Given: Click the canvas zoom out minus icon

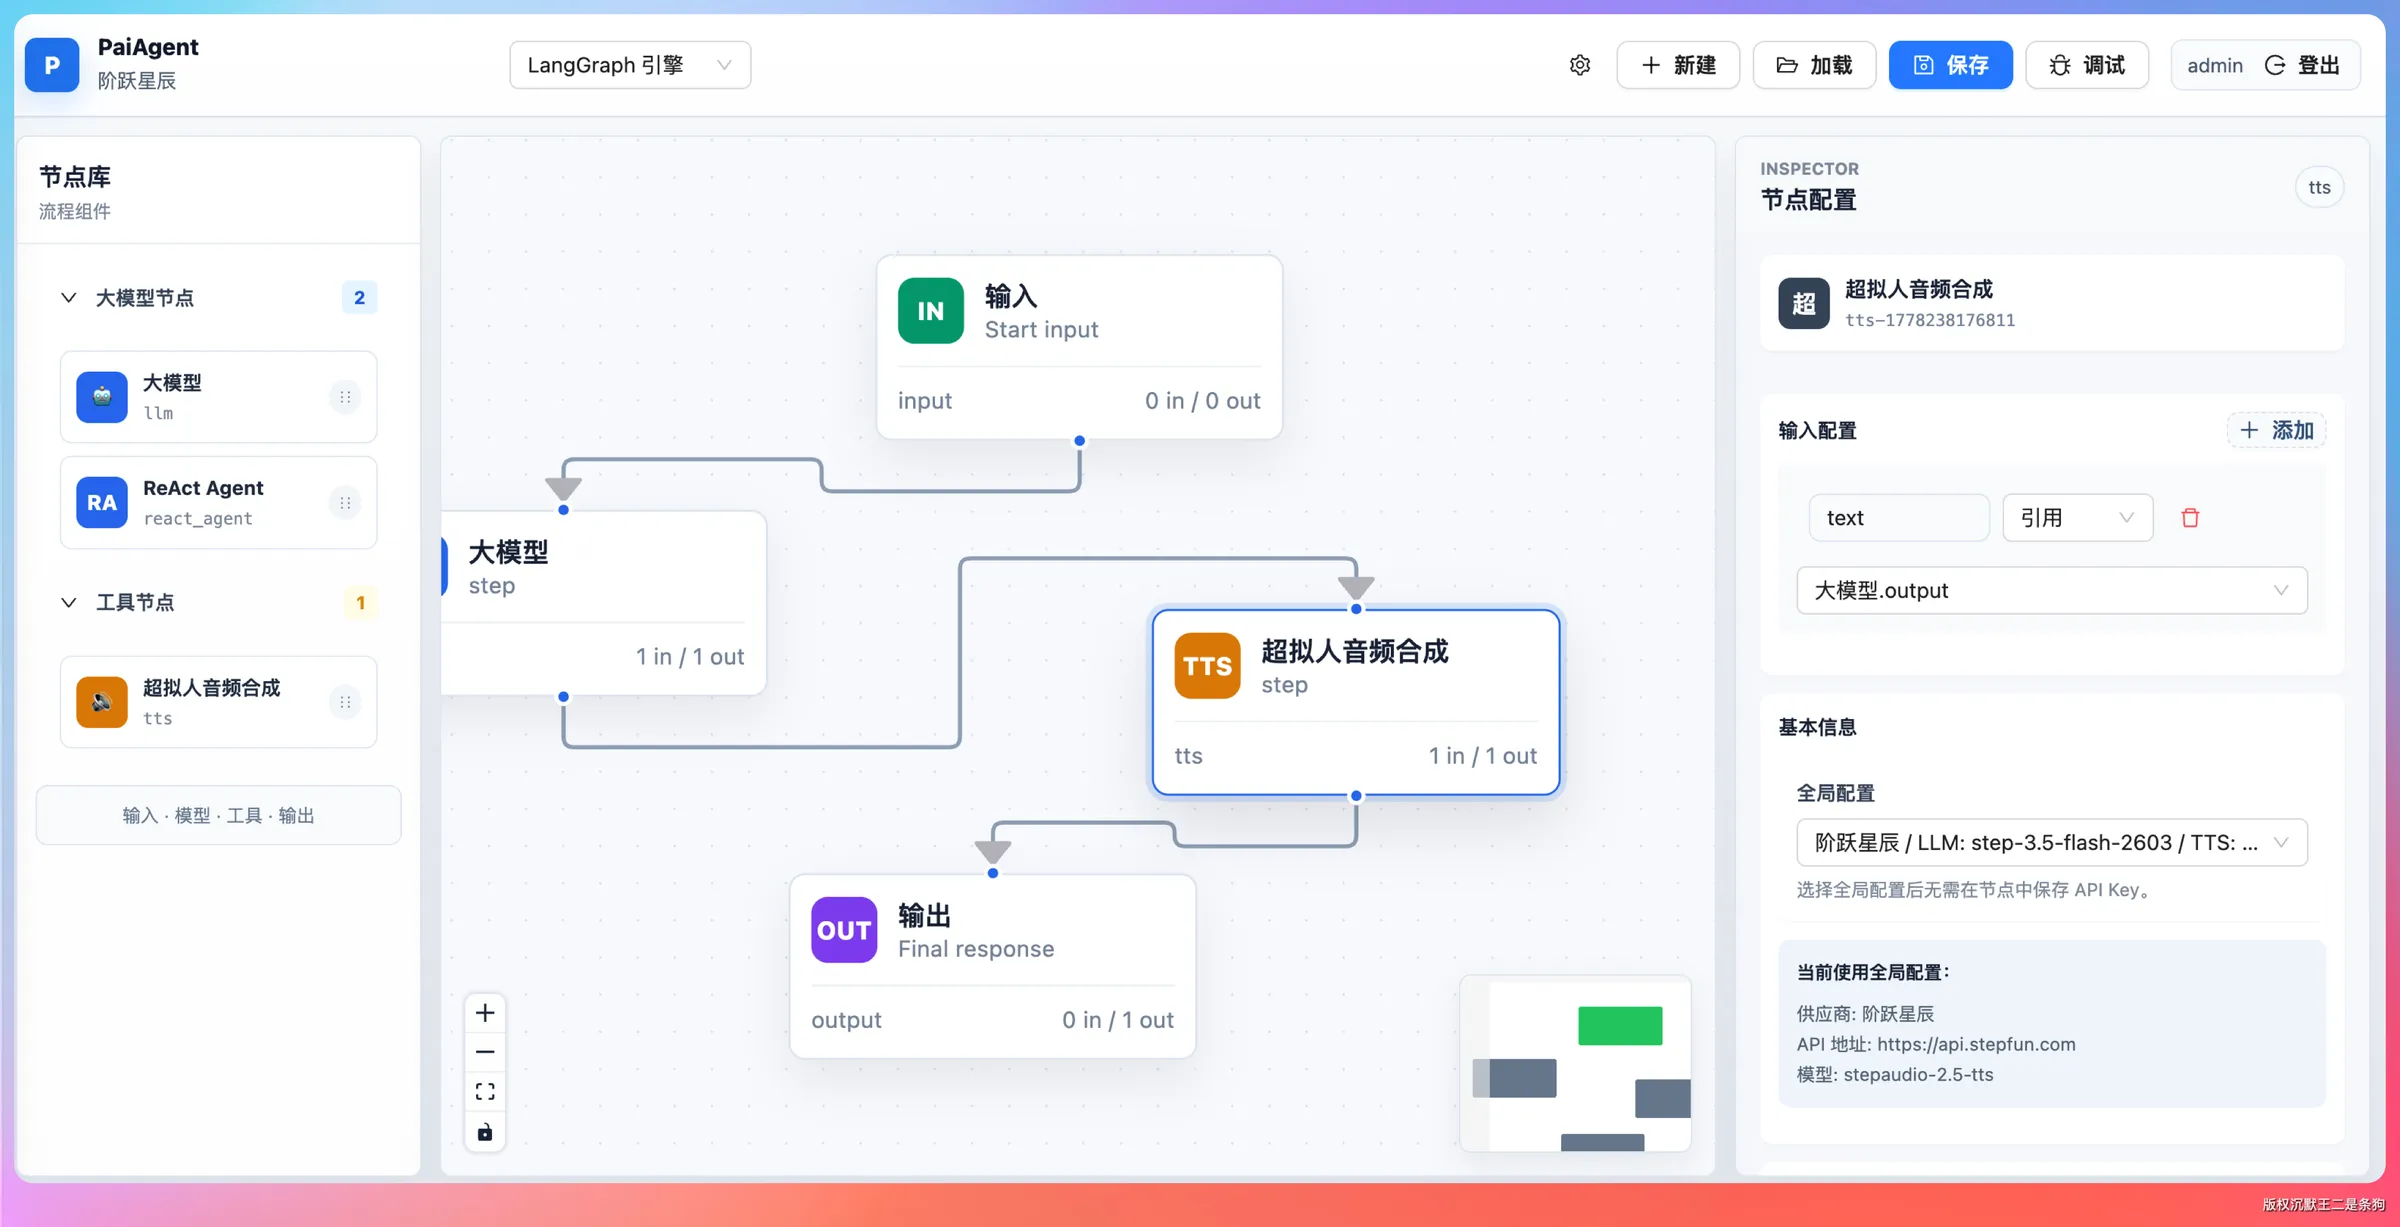Looking at the screenshot, I should pyautogui.click(x=485, y=1052).
